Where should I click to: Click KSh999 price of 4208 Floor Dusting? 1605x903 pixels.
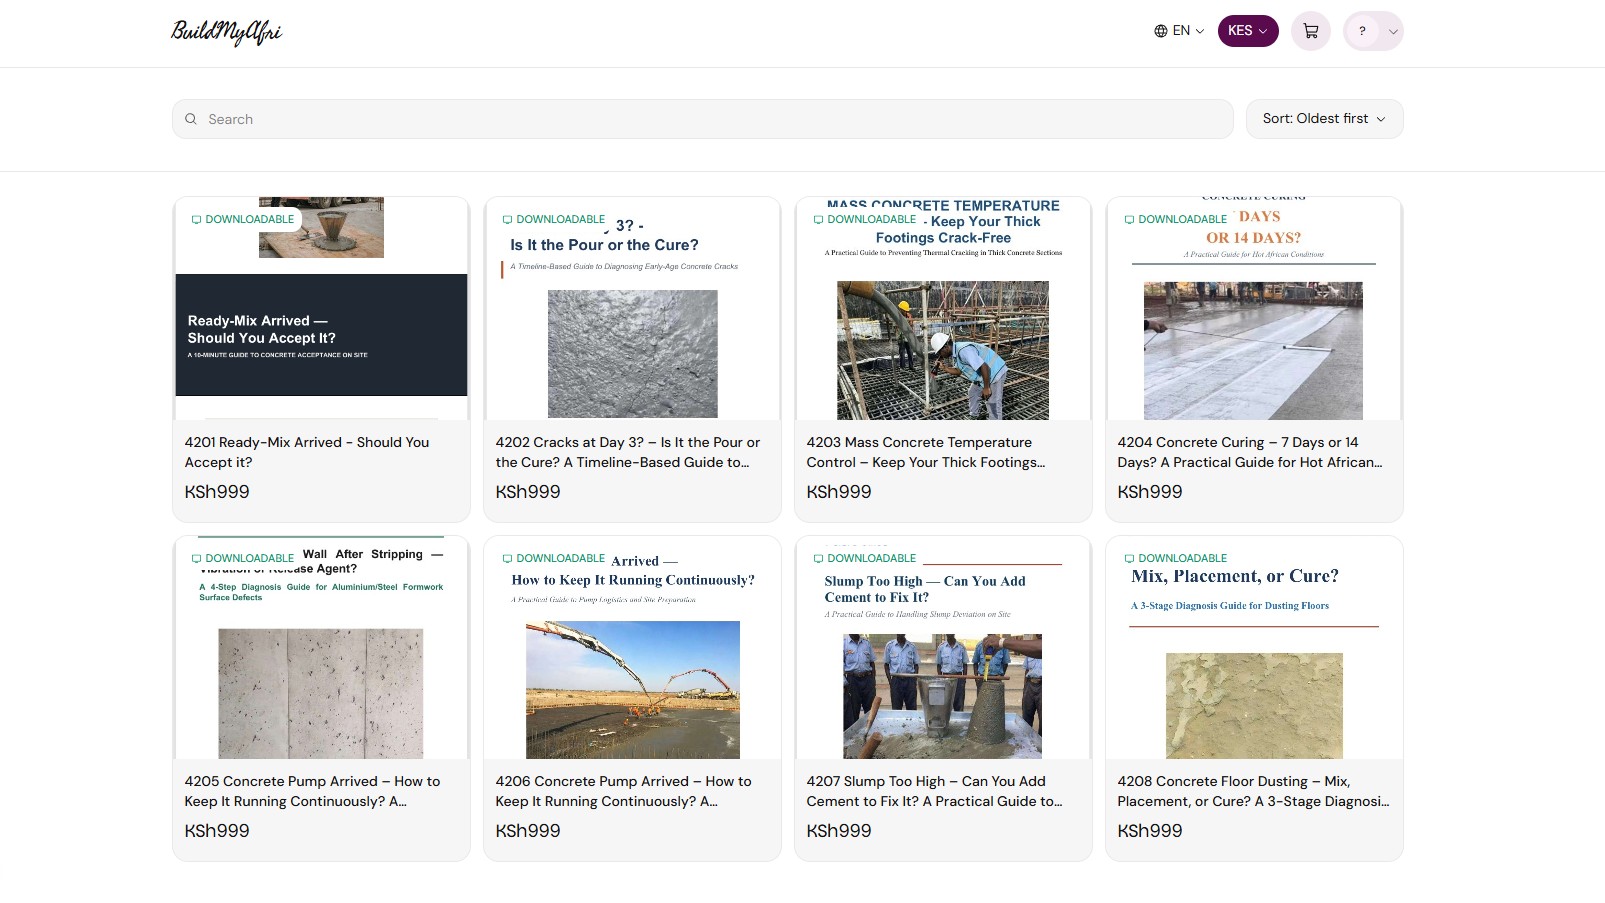(x=1150, y=831)
